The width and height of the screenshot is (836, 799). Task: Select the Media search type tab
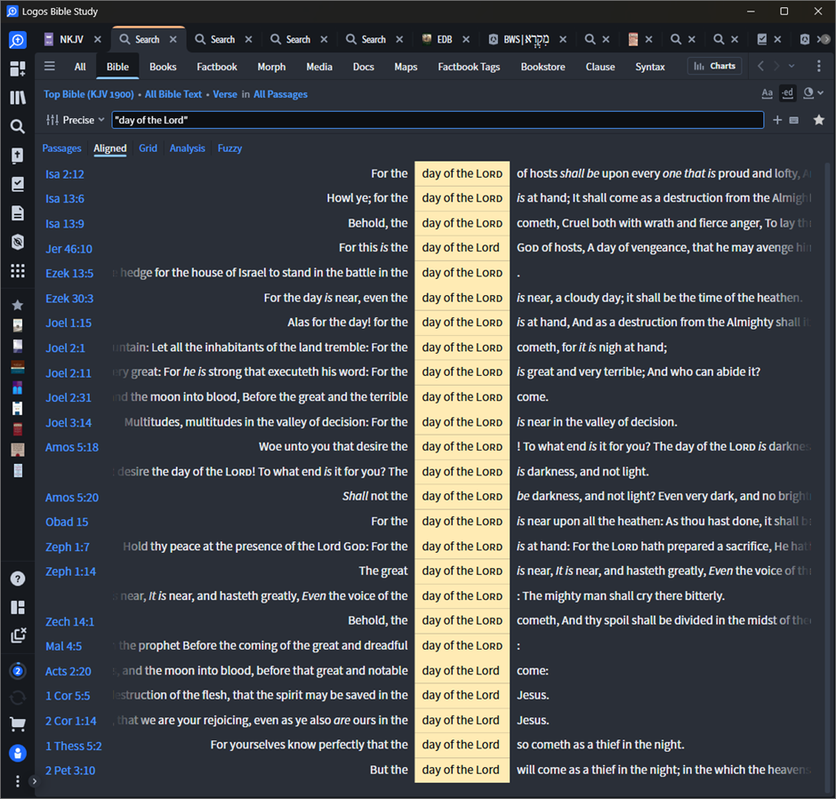point(319,67)
